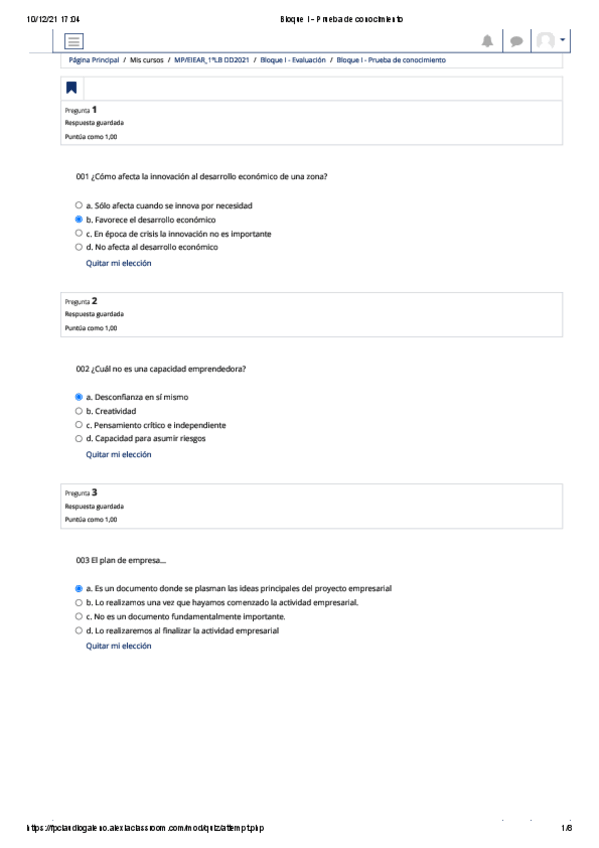The image size is (599, 848).
Task: Click Quitar mi elección under question 3
Action: pos(118,646)
